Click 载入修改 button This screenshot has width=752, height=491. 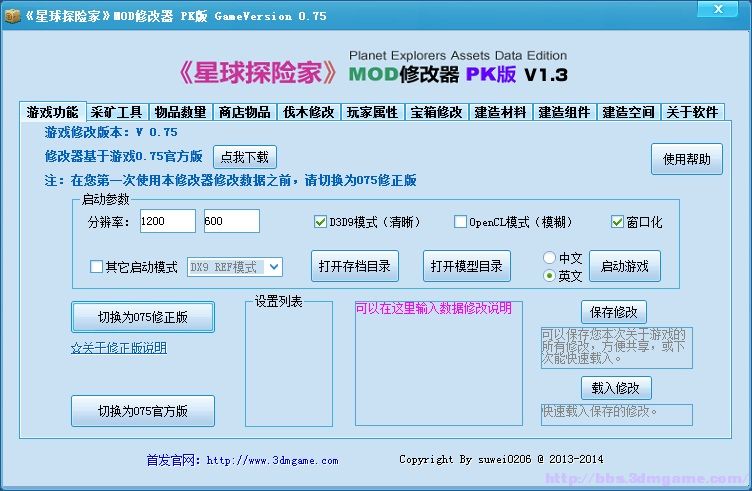(x=616, y=388)
